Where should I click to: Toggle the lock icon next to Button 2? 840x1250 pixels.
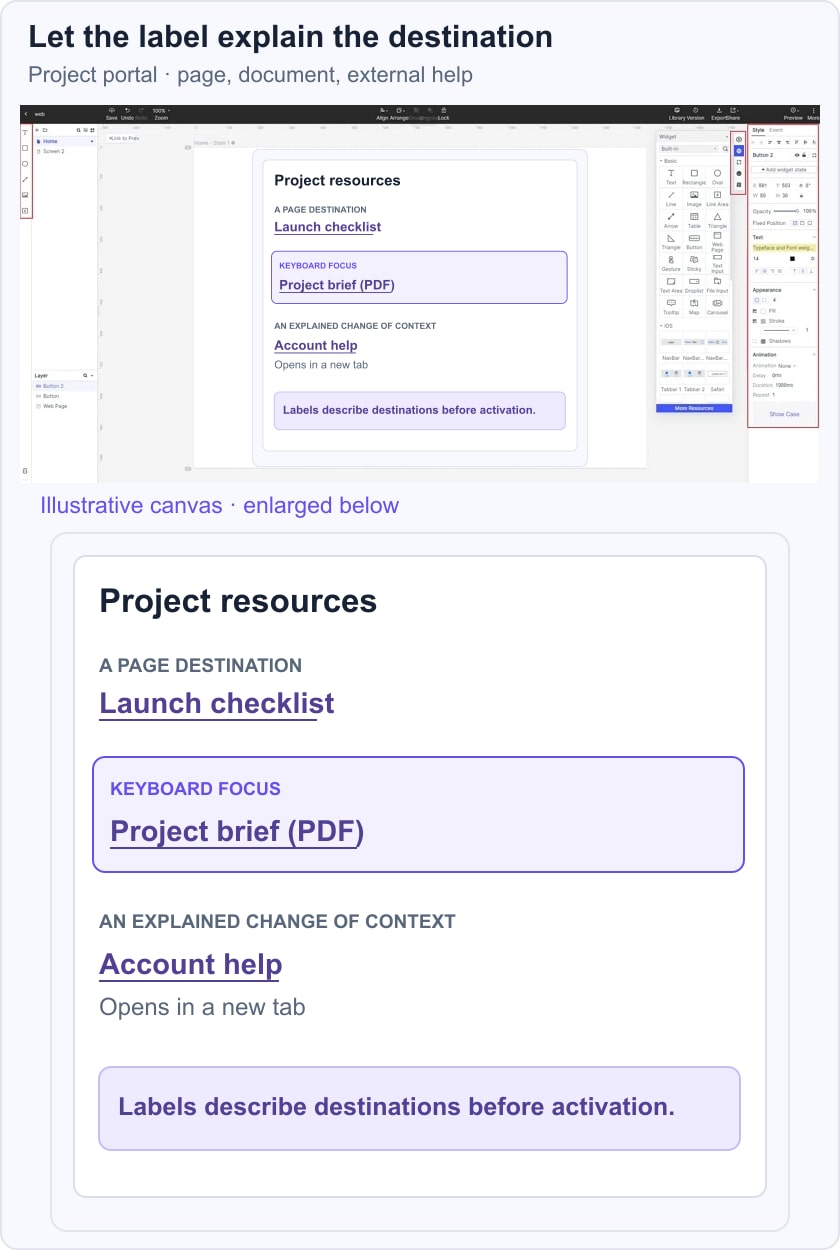tap(804, 155)
